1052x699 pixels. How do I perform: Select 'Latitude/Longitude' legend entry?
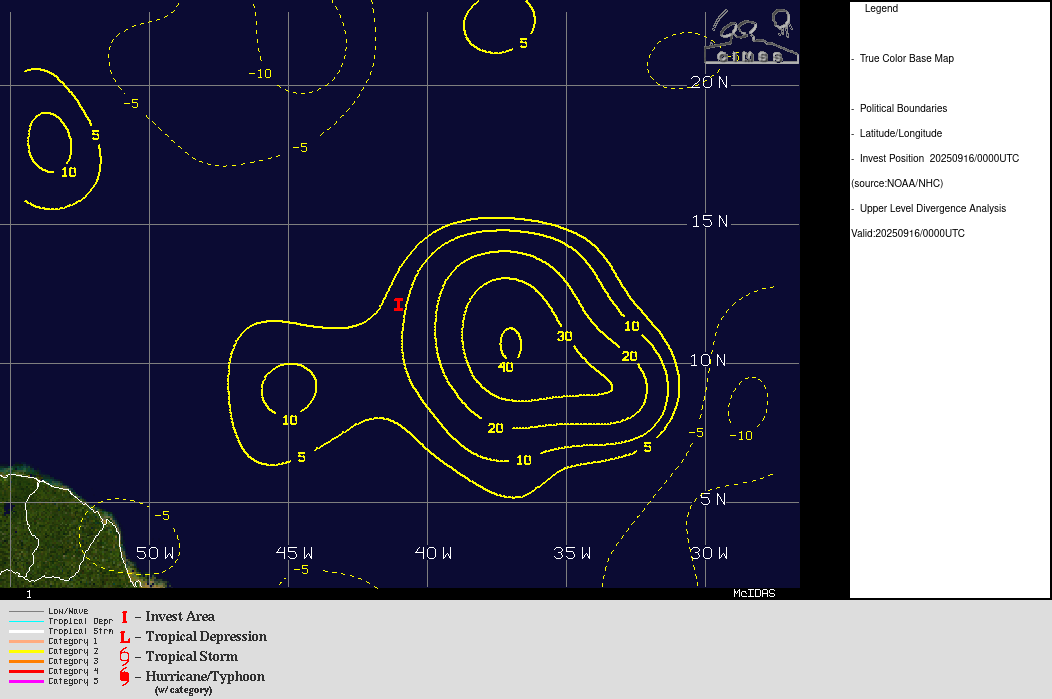(x=900, y=133)
